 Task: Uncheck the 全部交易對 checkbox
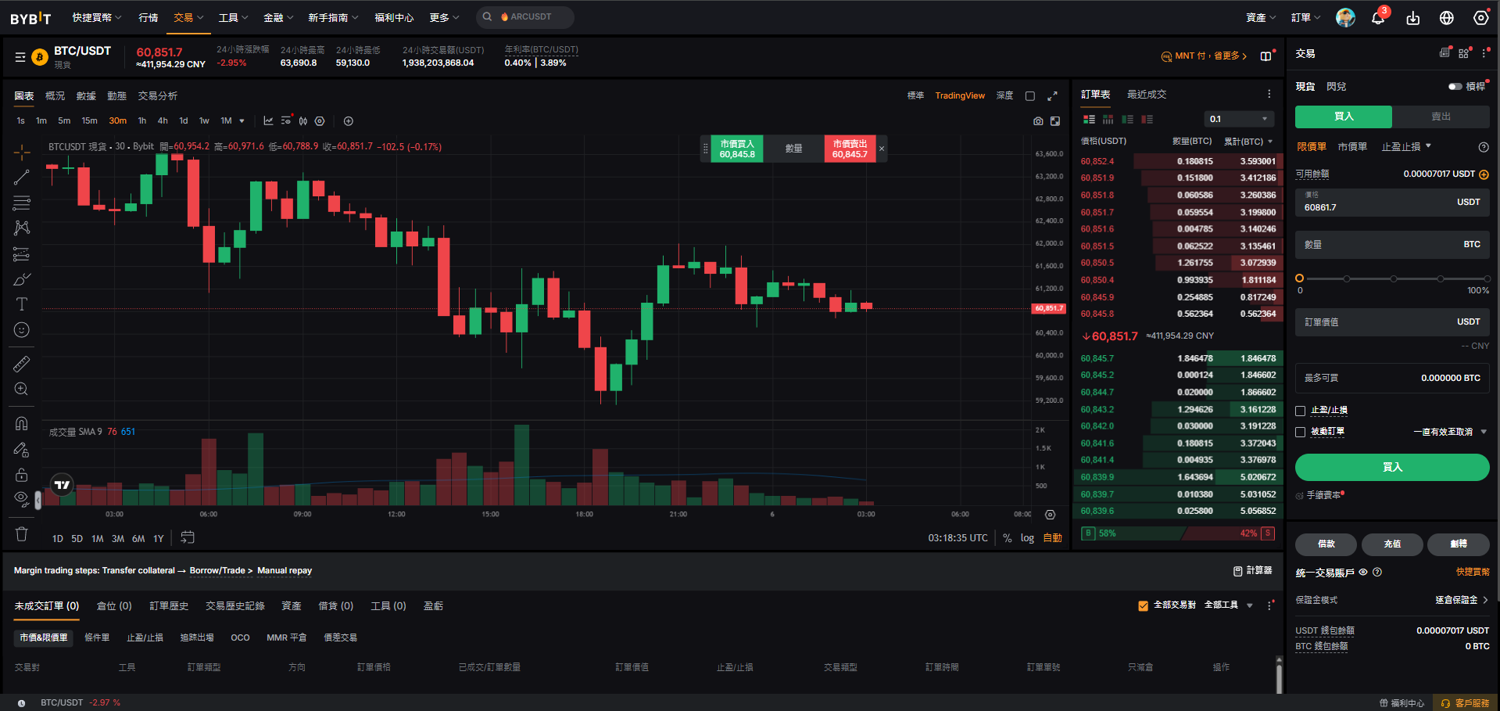1143,606
